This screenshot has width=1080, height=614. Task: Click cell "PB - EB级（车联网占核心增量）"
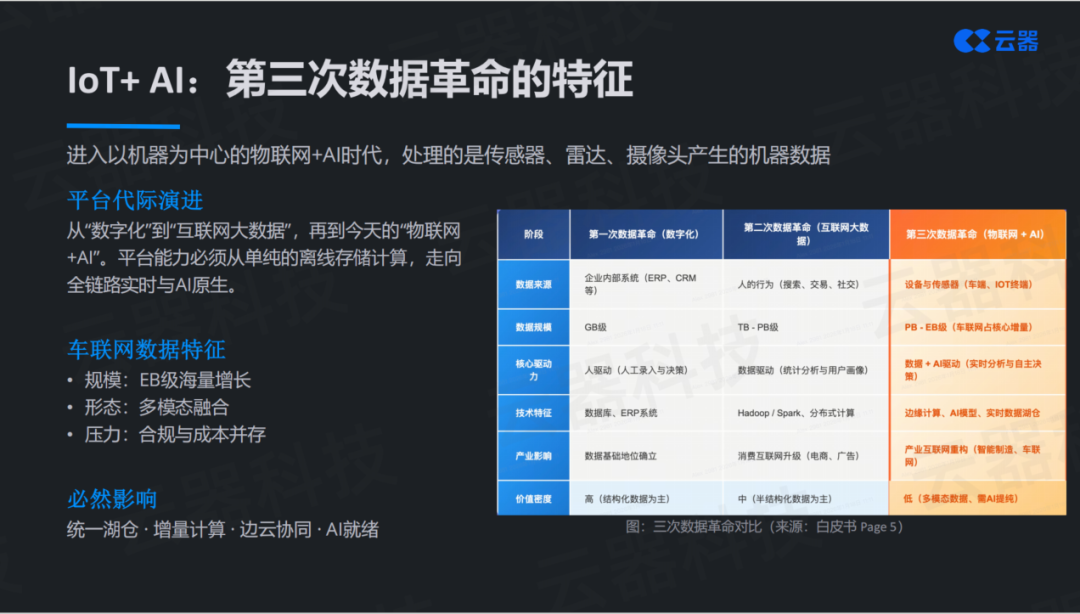(x=977, y=327)
